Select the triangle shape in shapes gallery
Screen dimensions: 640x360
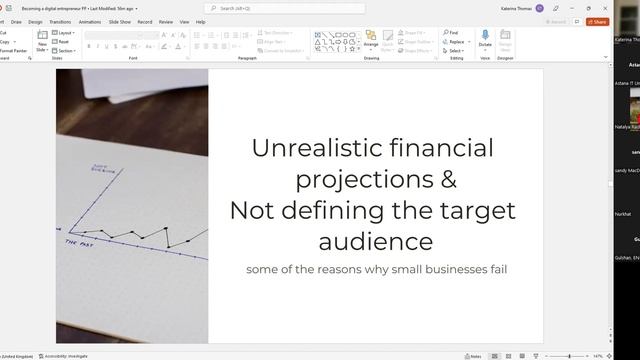[318, 42]
